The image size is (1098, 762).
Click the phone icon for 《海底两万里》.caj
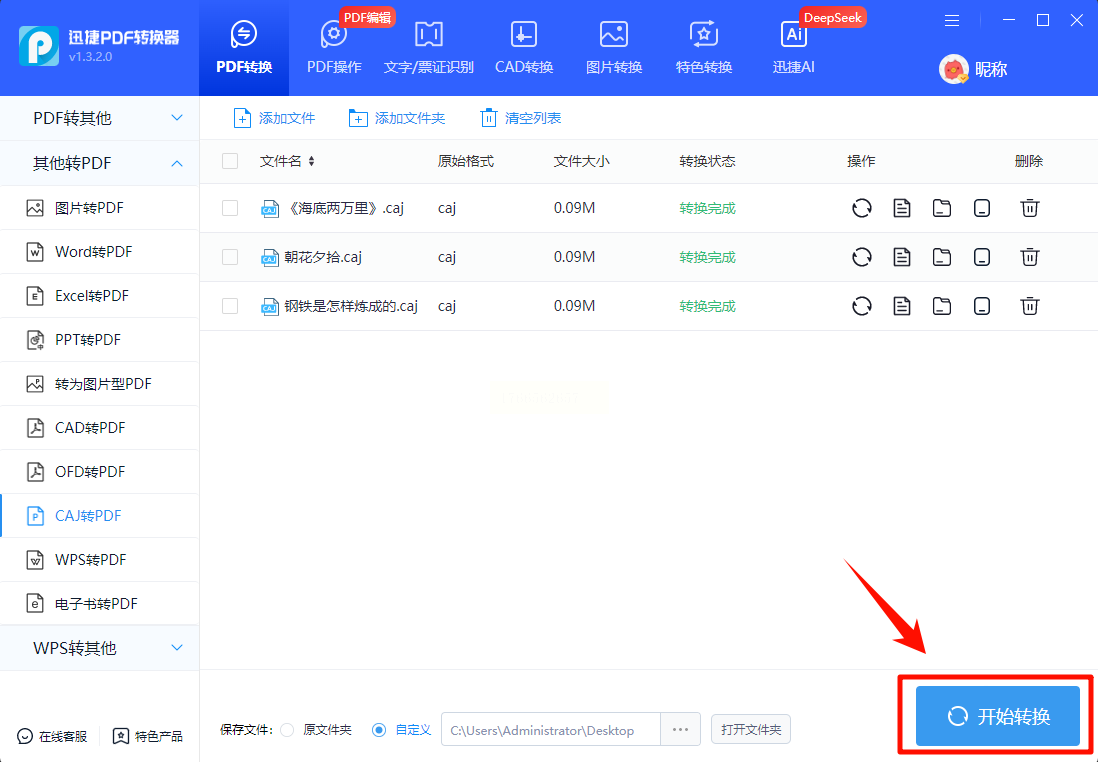(982, 208)
